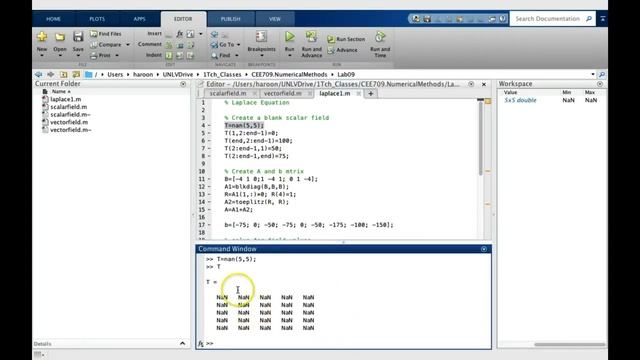Click Run and Advance icon

[x=311, y=37]
